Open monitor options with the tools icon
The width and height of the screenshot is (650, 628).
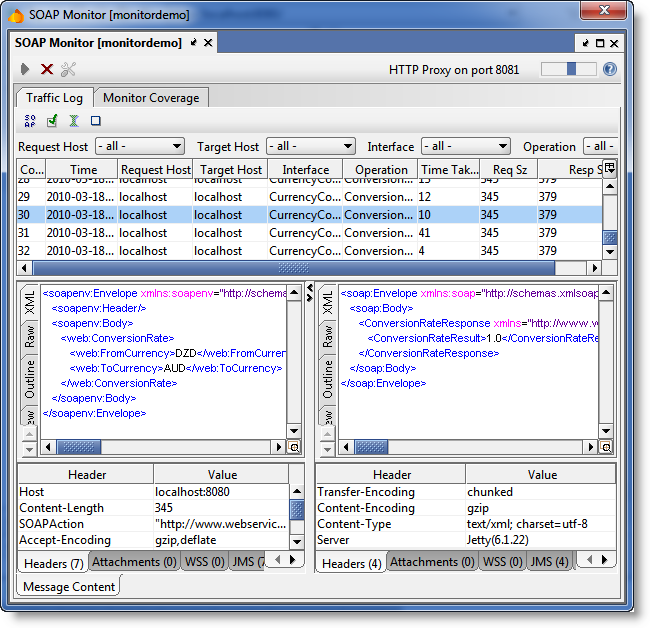pos(68,69)
